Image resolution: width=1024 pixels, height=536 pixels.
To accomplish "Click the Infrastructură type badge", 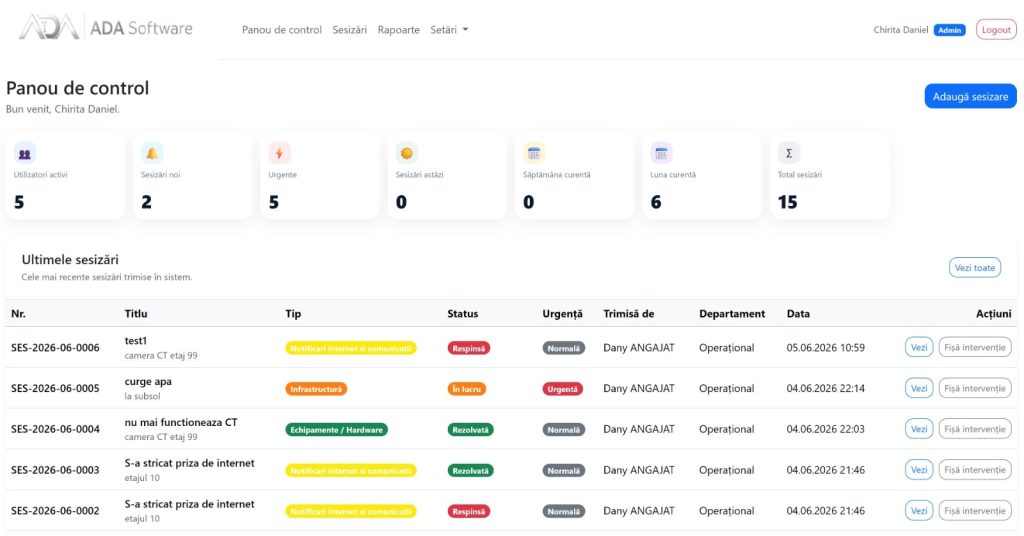I will click(316, 389).
